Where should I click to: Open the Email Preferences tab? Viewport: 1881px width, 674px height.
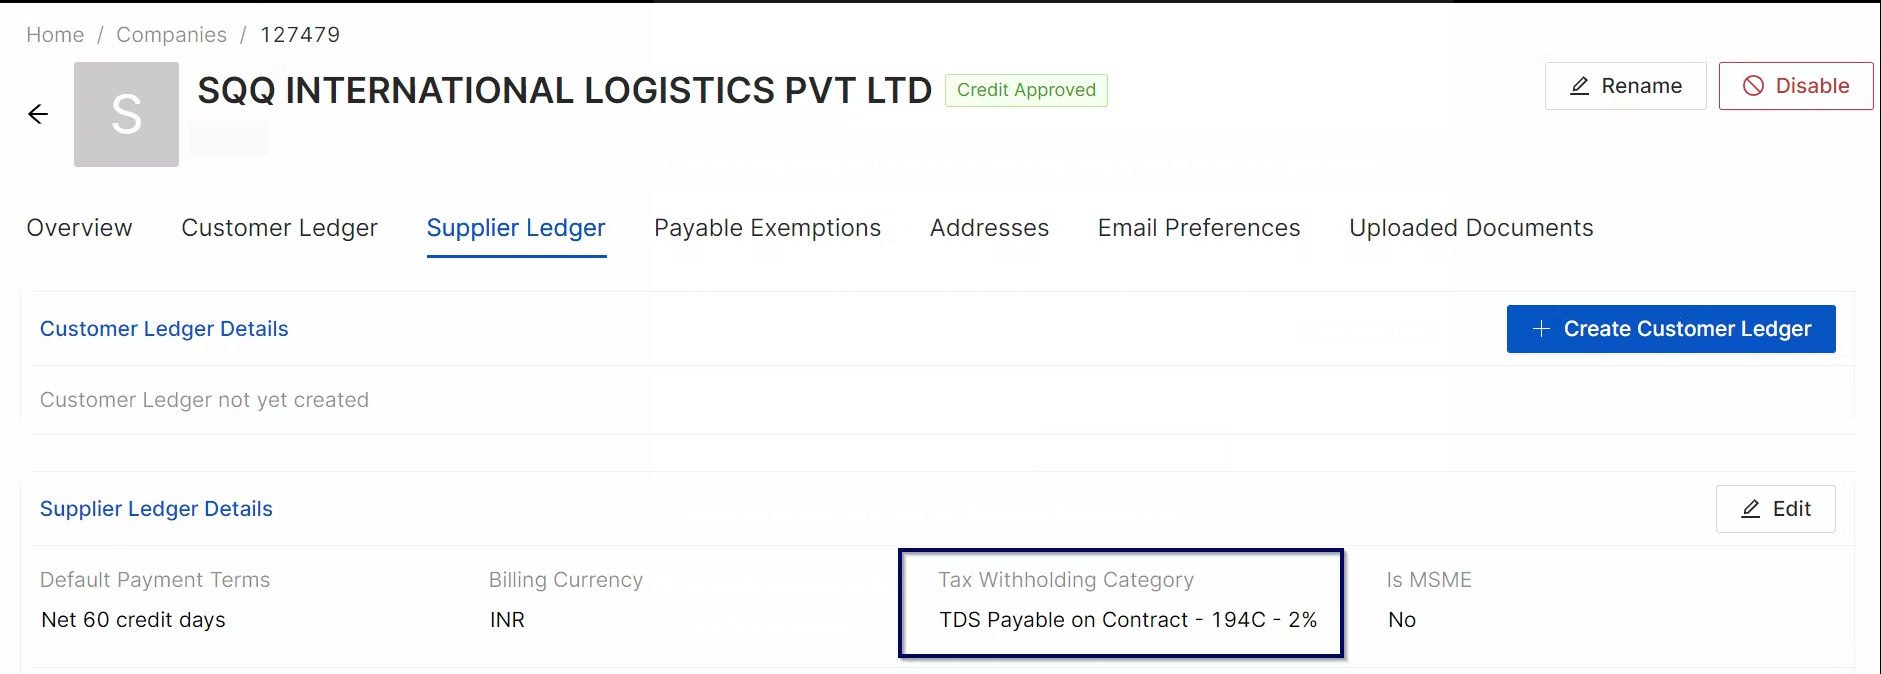pyautogui.click(x=1199, y=228)
